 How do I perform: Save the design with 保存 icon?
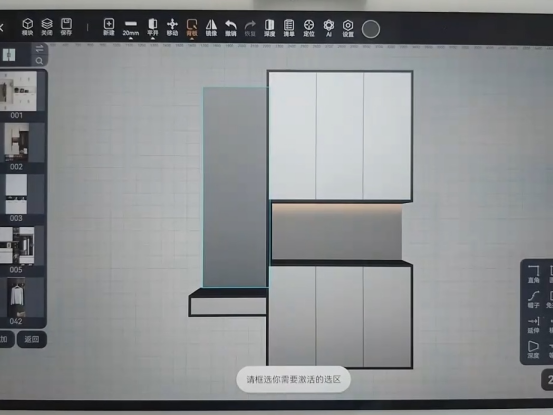(x=66, y=27)
